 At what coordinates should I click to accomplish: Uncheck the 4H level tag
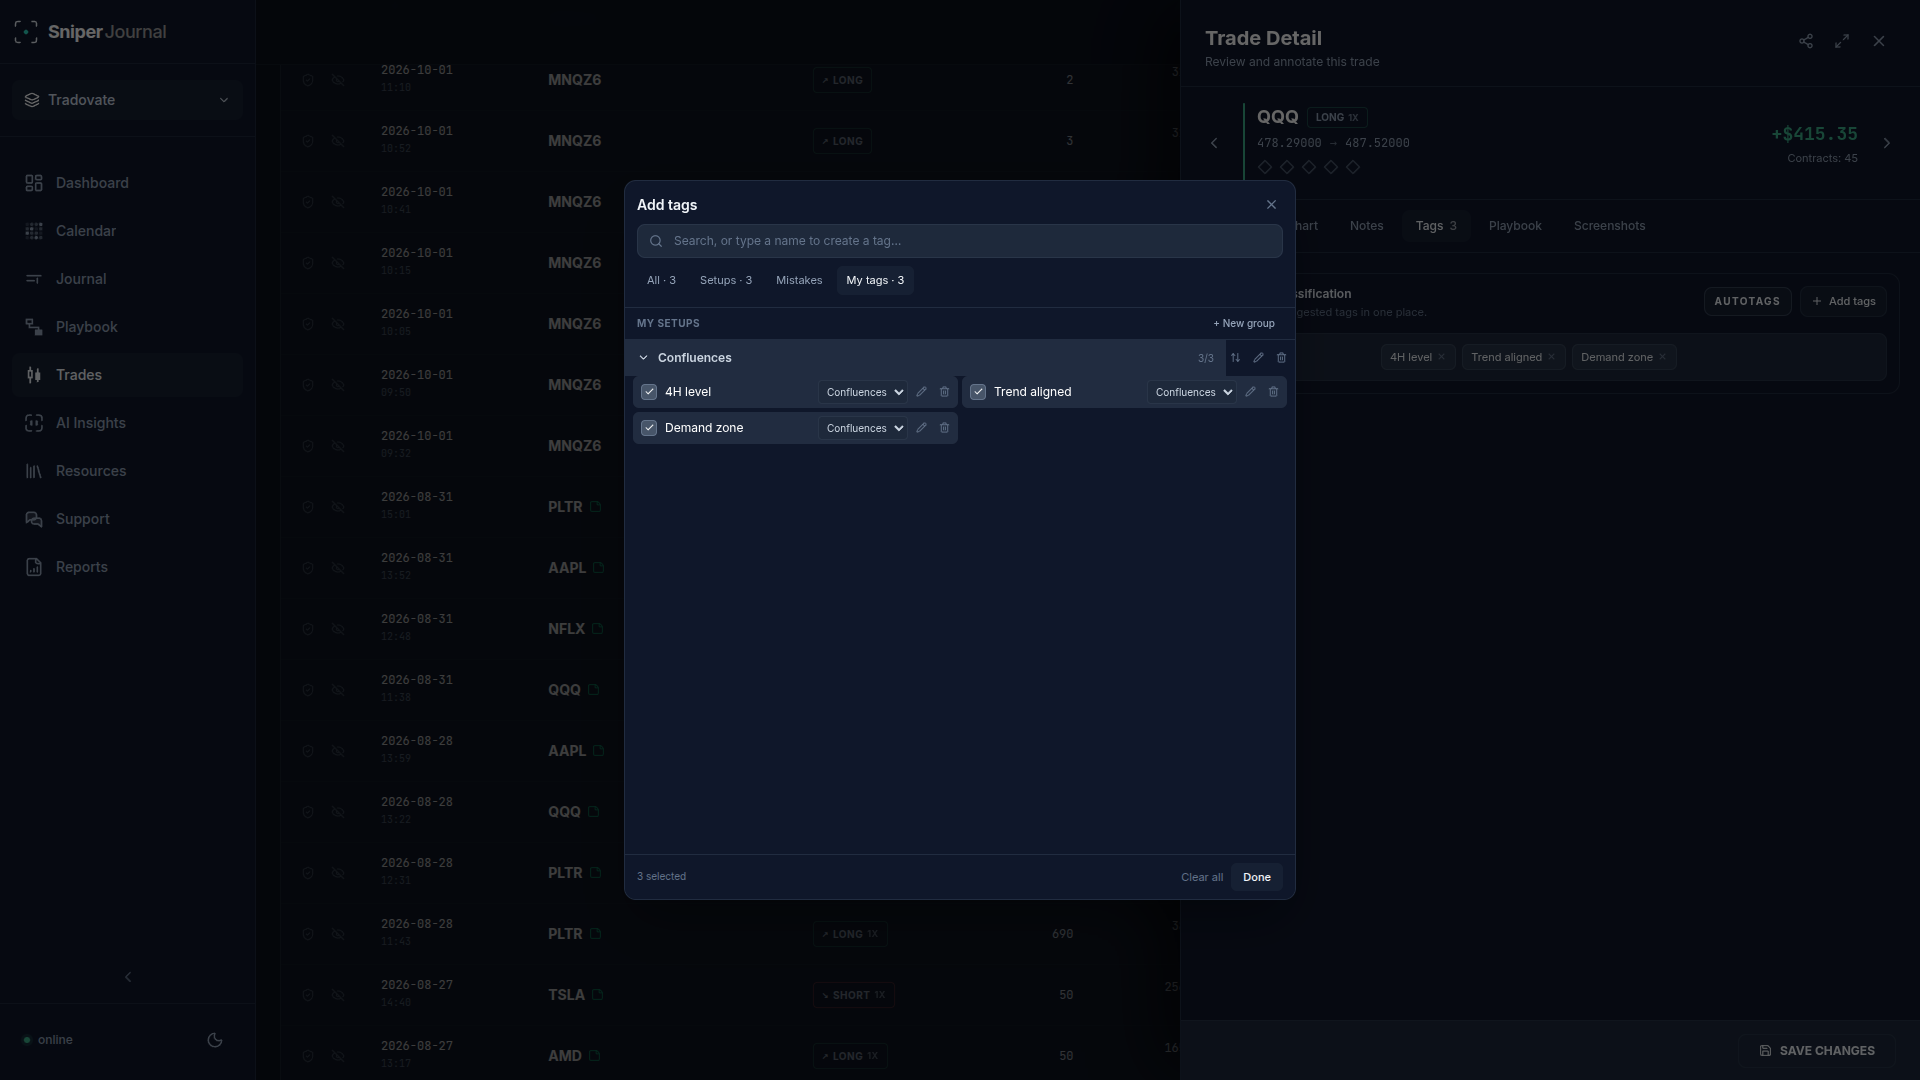click(649, 392)
